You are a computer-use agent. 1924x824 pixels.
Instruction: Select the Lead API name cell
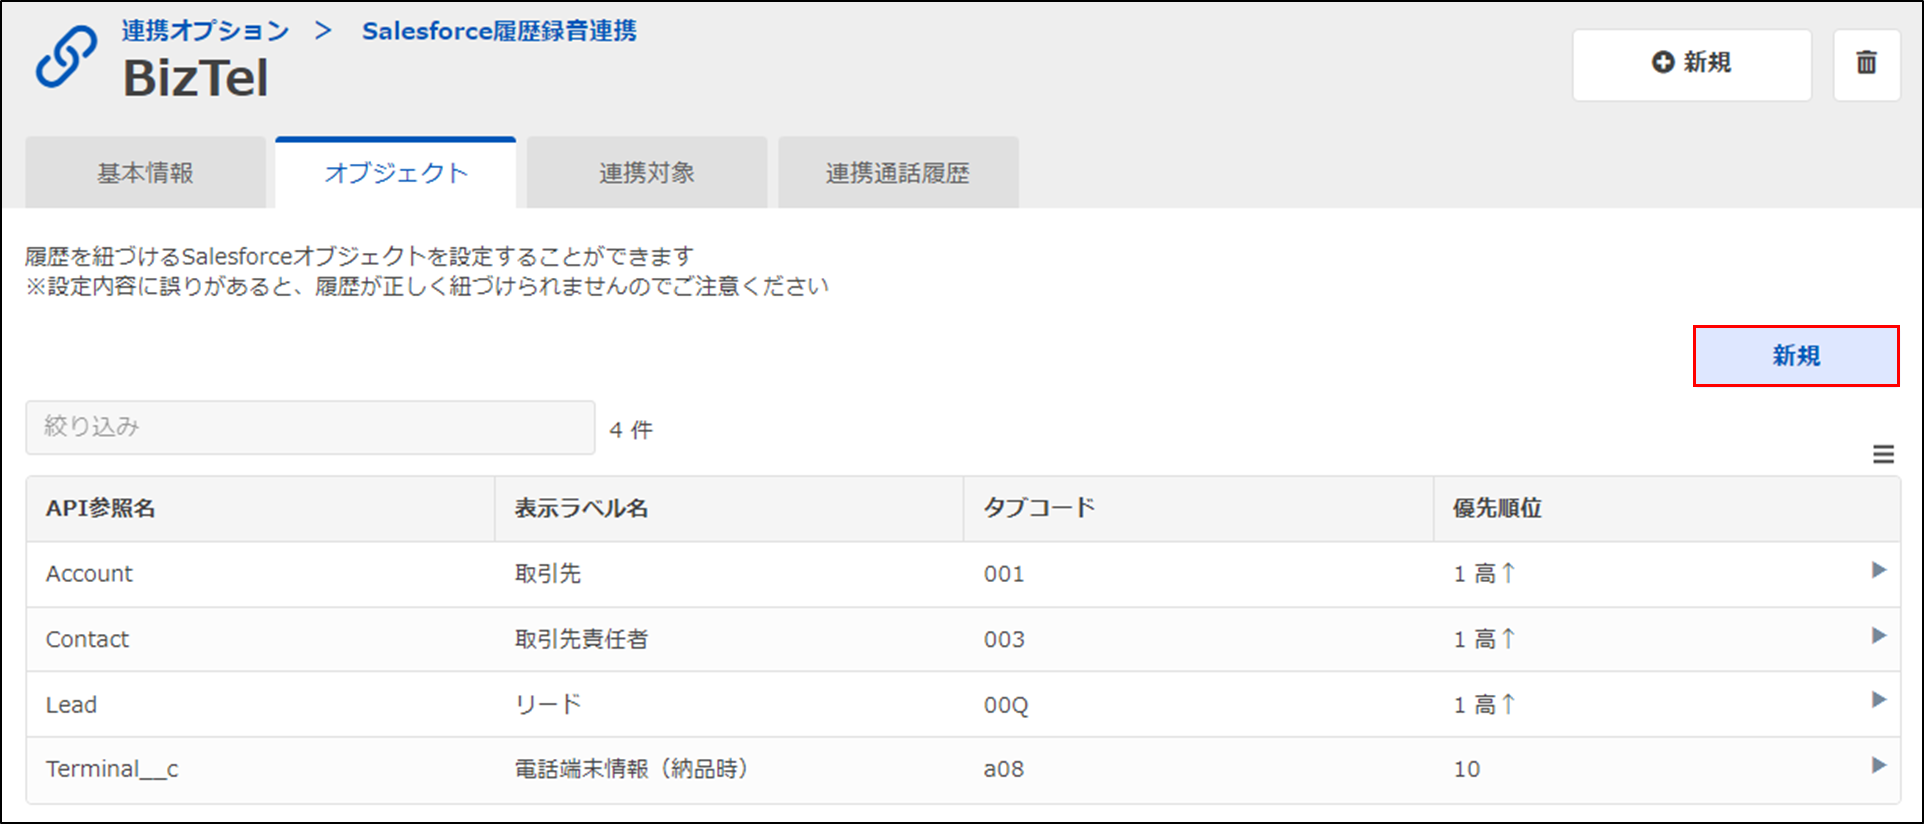point(71,705)
